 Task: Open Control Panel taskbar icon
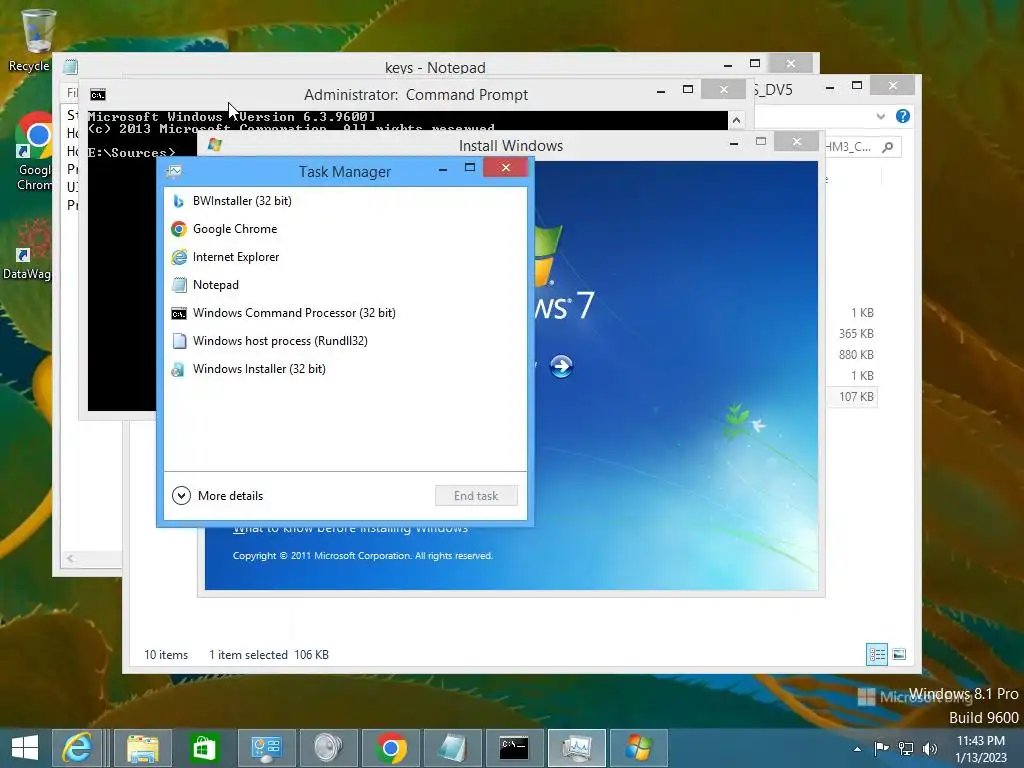coord(266,748)
